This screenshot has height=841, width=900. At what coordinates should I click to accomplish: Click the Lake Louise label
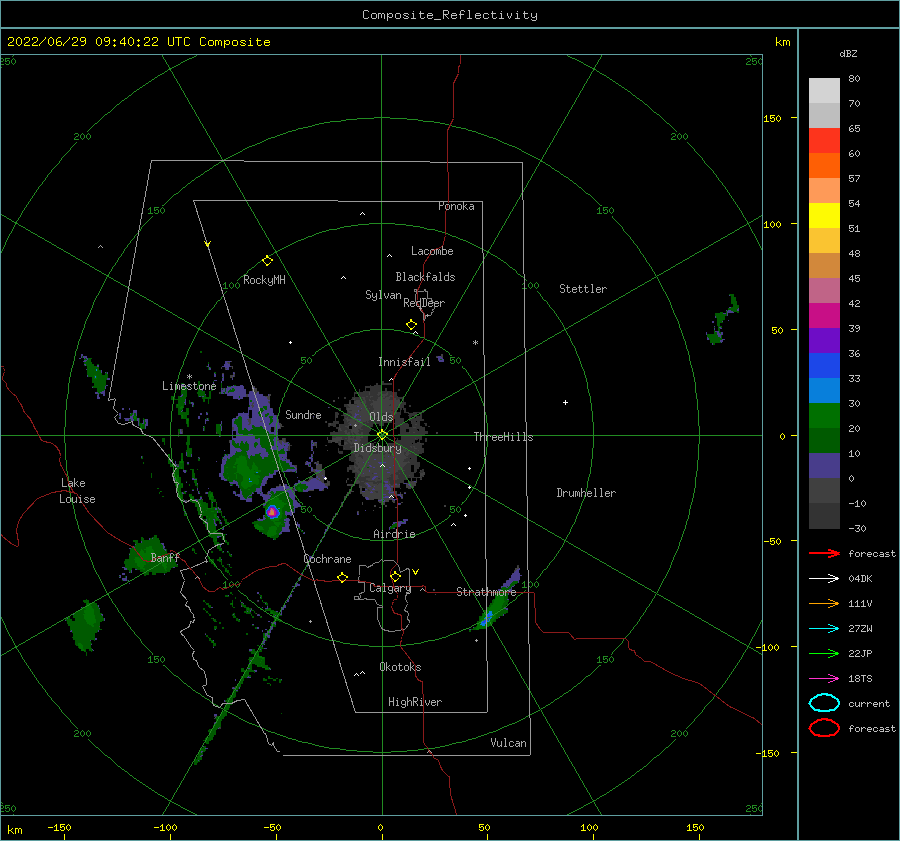coord(77,491)
